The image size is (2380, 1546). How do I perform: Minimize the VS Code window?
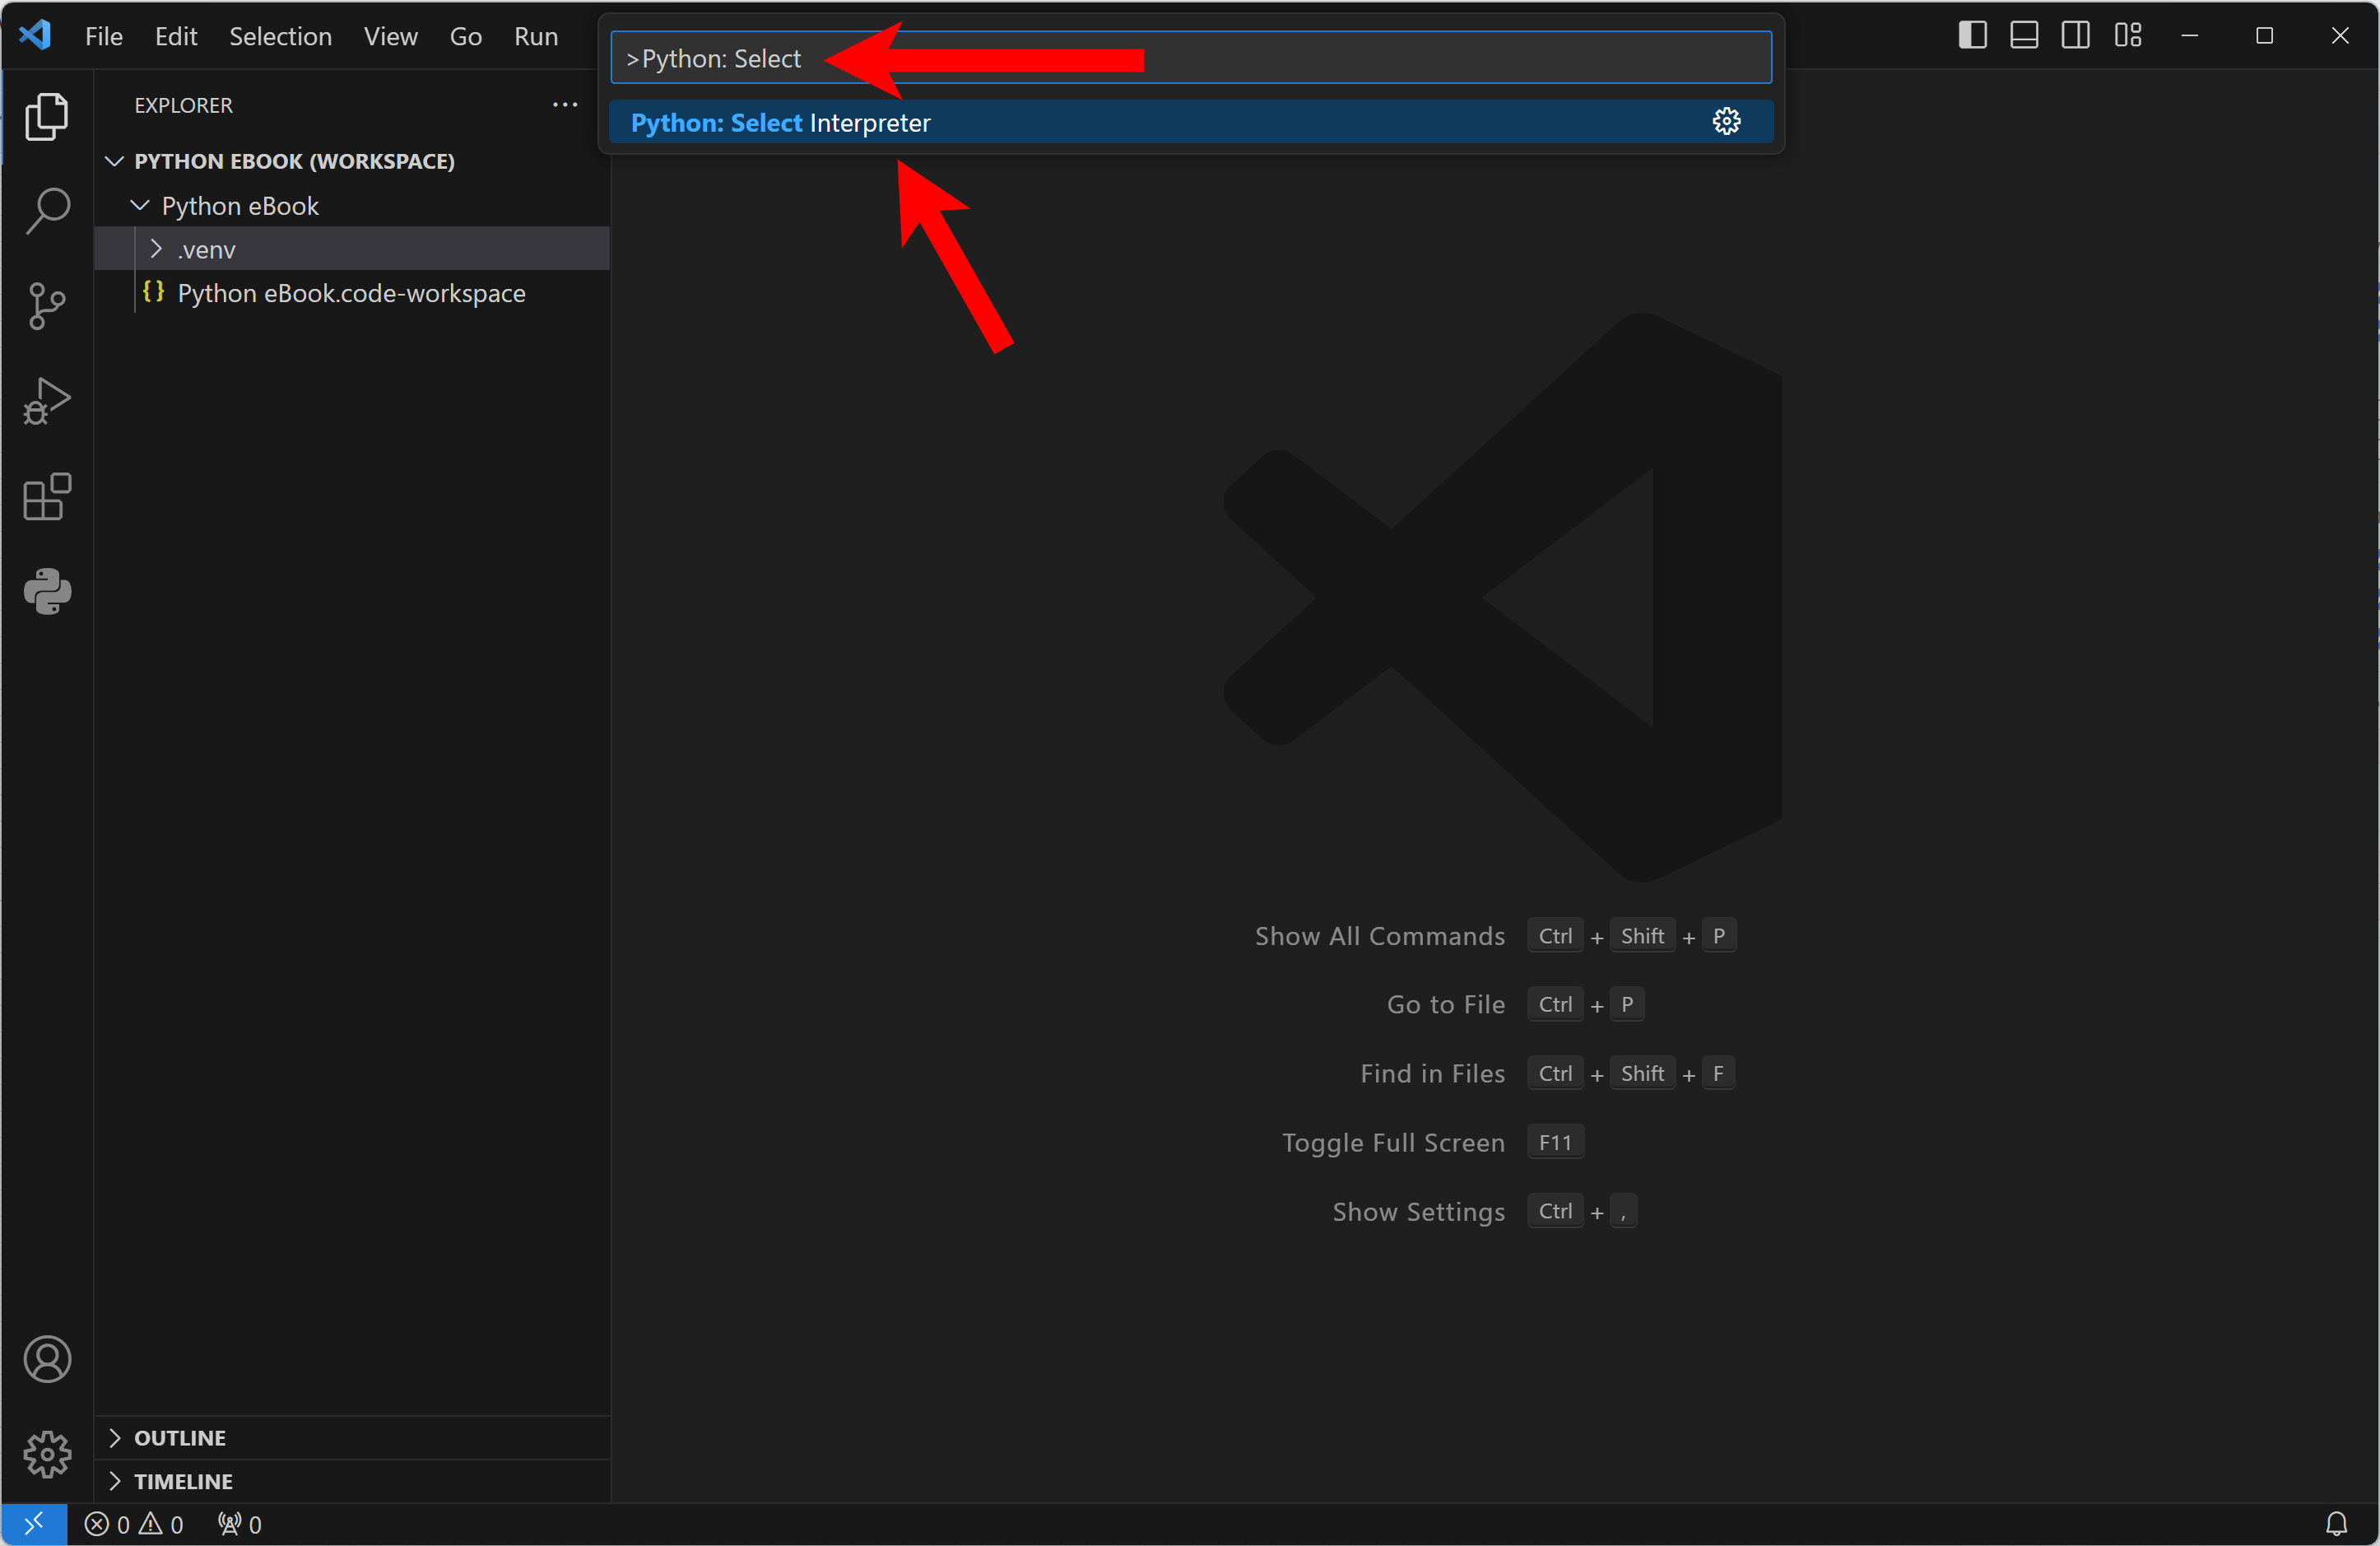coord(2189,35)
